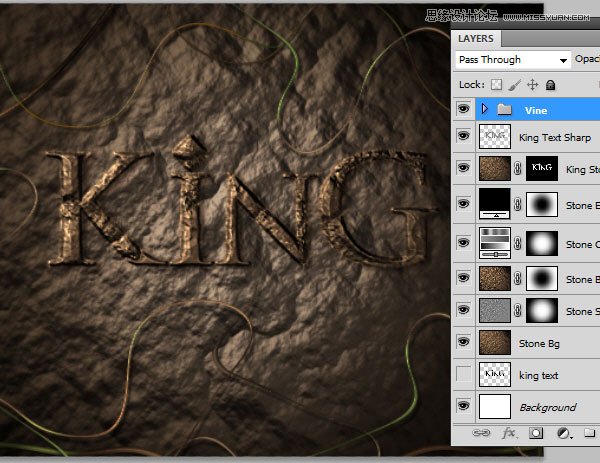
Task: Click the King Stone layer mask thumbnail
Action: (x=542, y=168)
